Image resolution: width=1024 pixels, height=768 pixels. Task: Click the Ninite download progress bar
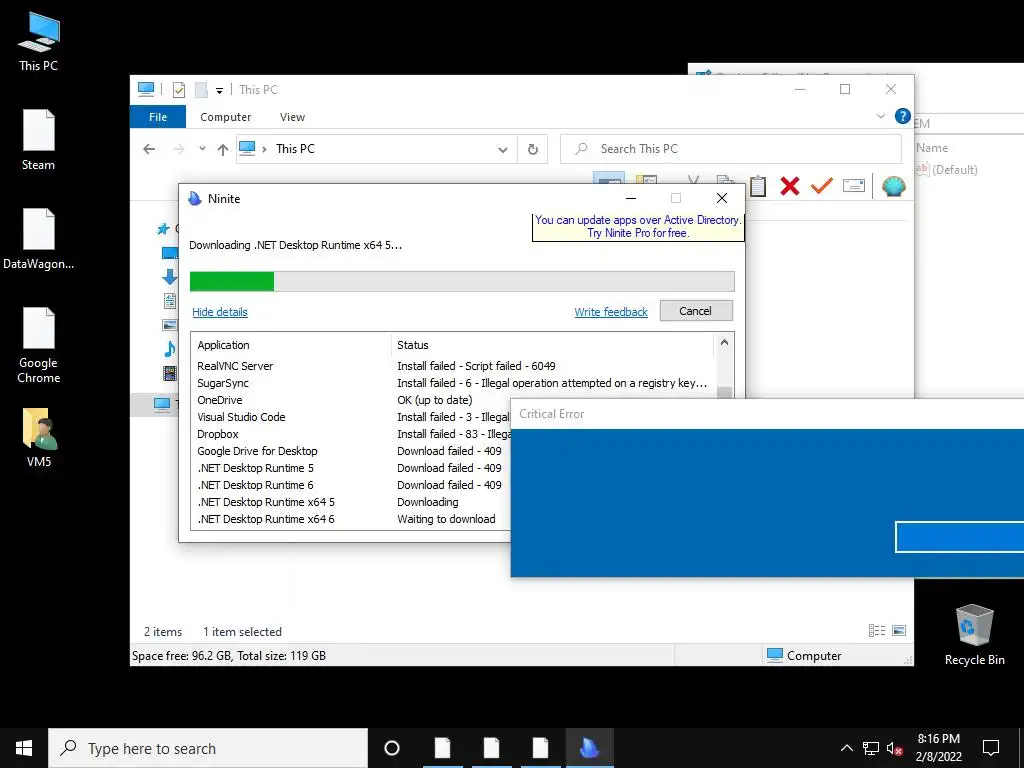pos(462,281)
